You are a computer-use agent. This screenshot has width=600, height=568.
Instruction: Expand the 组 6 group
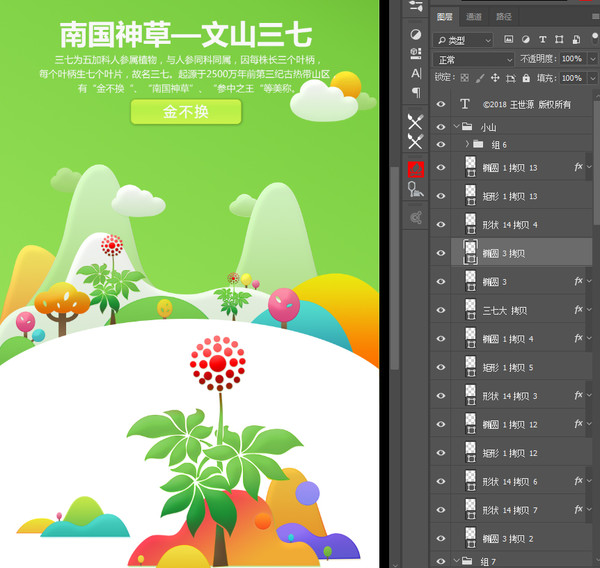[x=467, y=144]
